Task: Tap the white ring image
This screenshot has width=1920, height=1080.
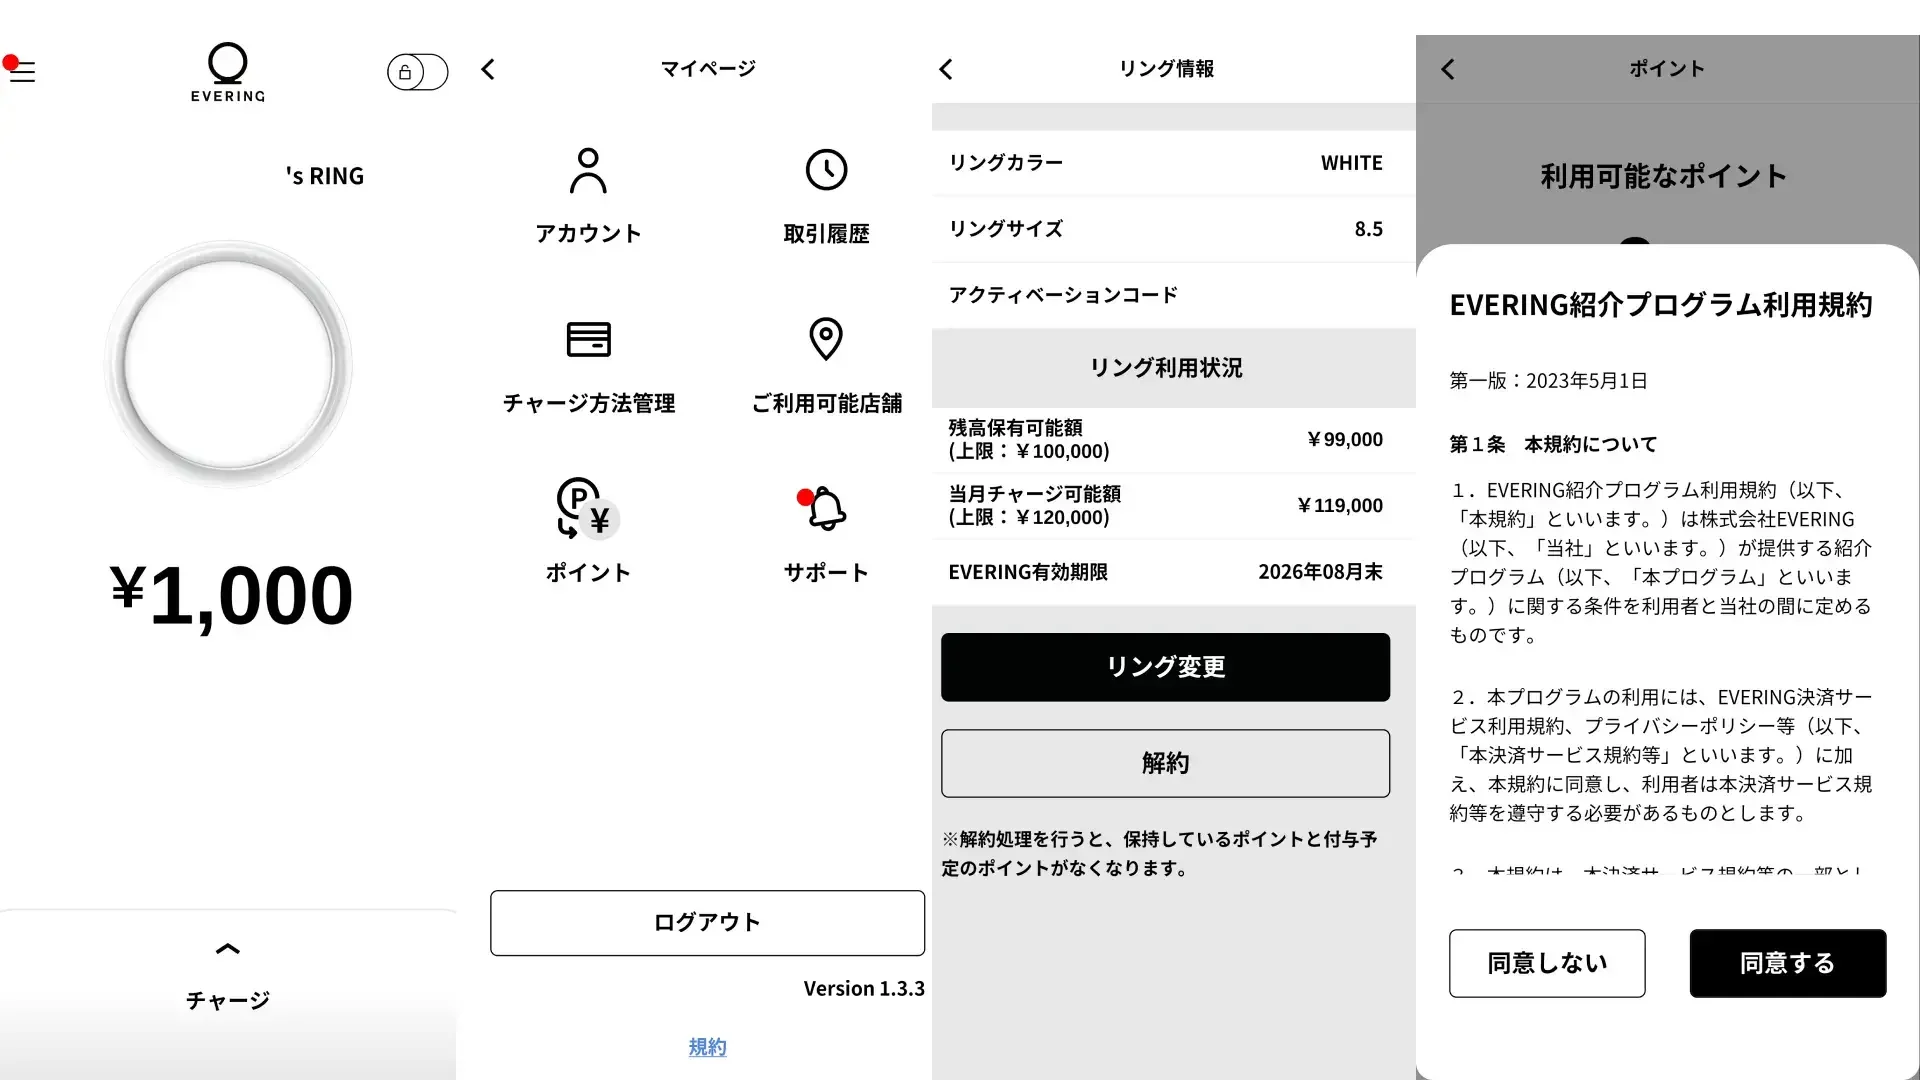Action: [228, 365]
